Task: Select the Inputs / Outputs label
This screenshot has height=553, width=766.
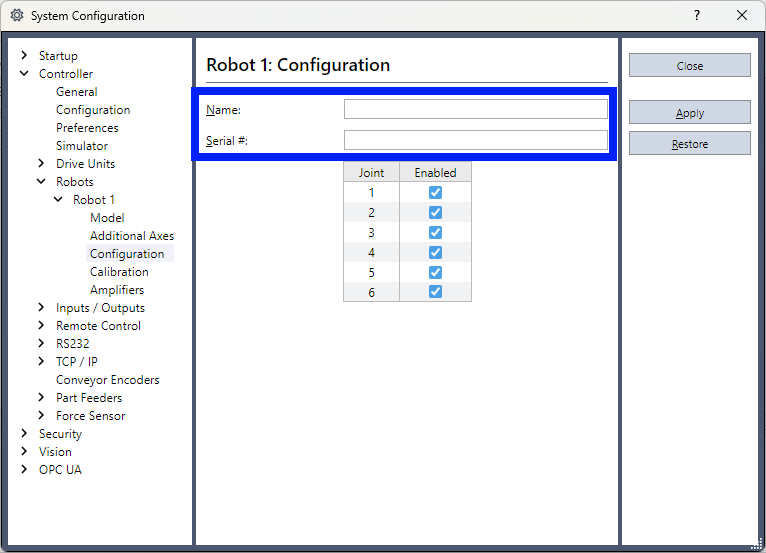Action: [100, 308]
